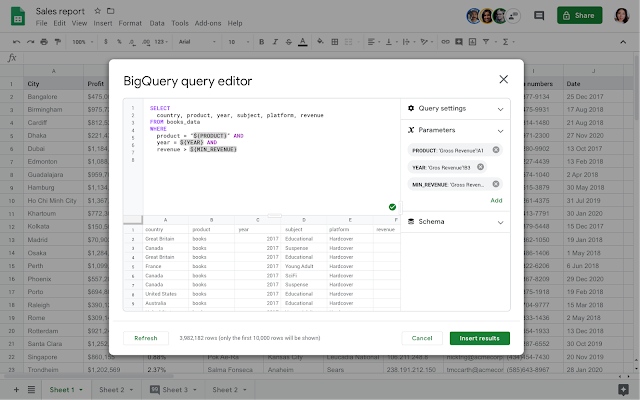The width and height of the screenshot is (640, 400).
Task: Collapse the Parameters section
Action: [500, 130]
